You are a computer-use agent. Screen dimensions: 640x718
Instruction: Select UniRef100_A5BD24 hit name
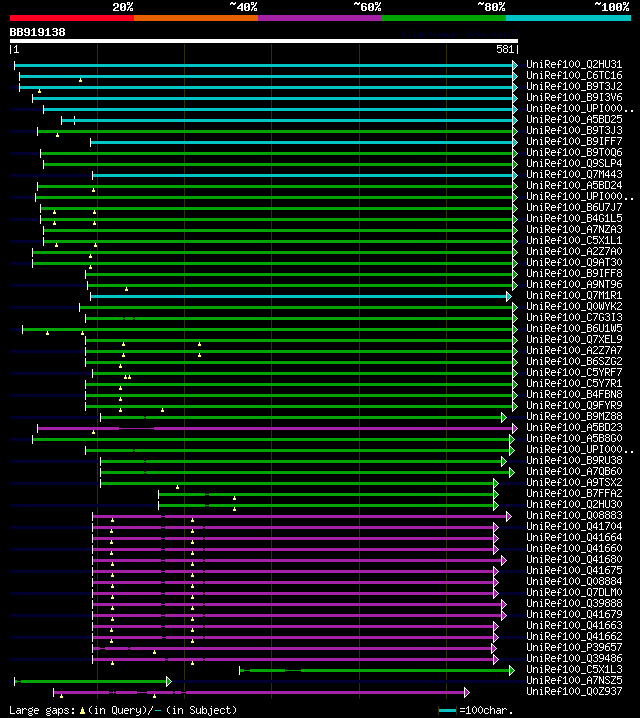[574, 185]
